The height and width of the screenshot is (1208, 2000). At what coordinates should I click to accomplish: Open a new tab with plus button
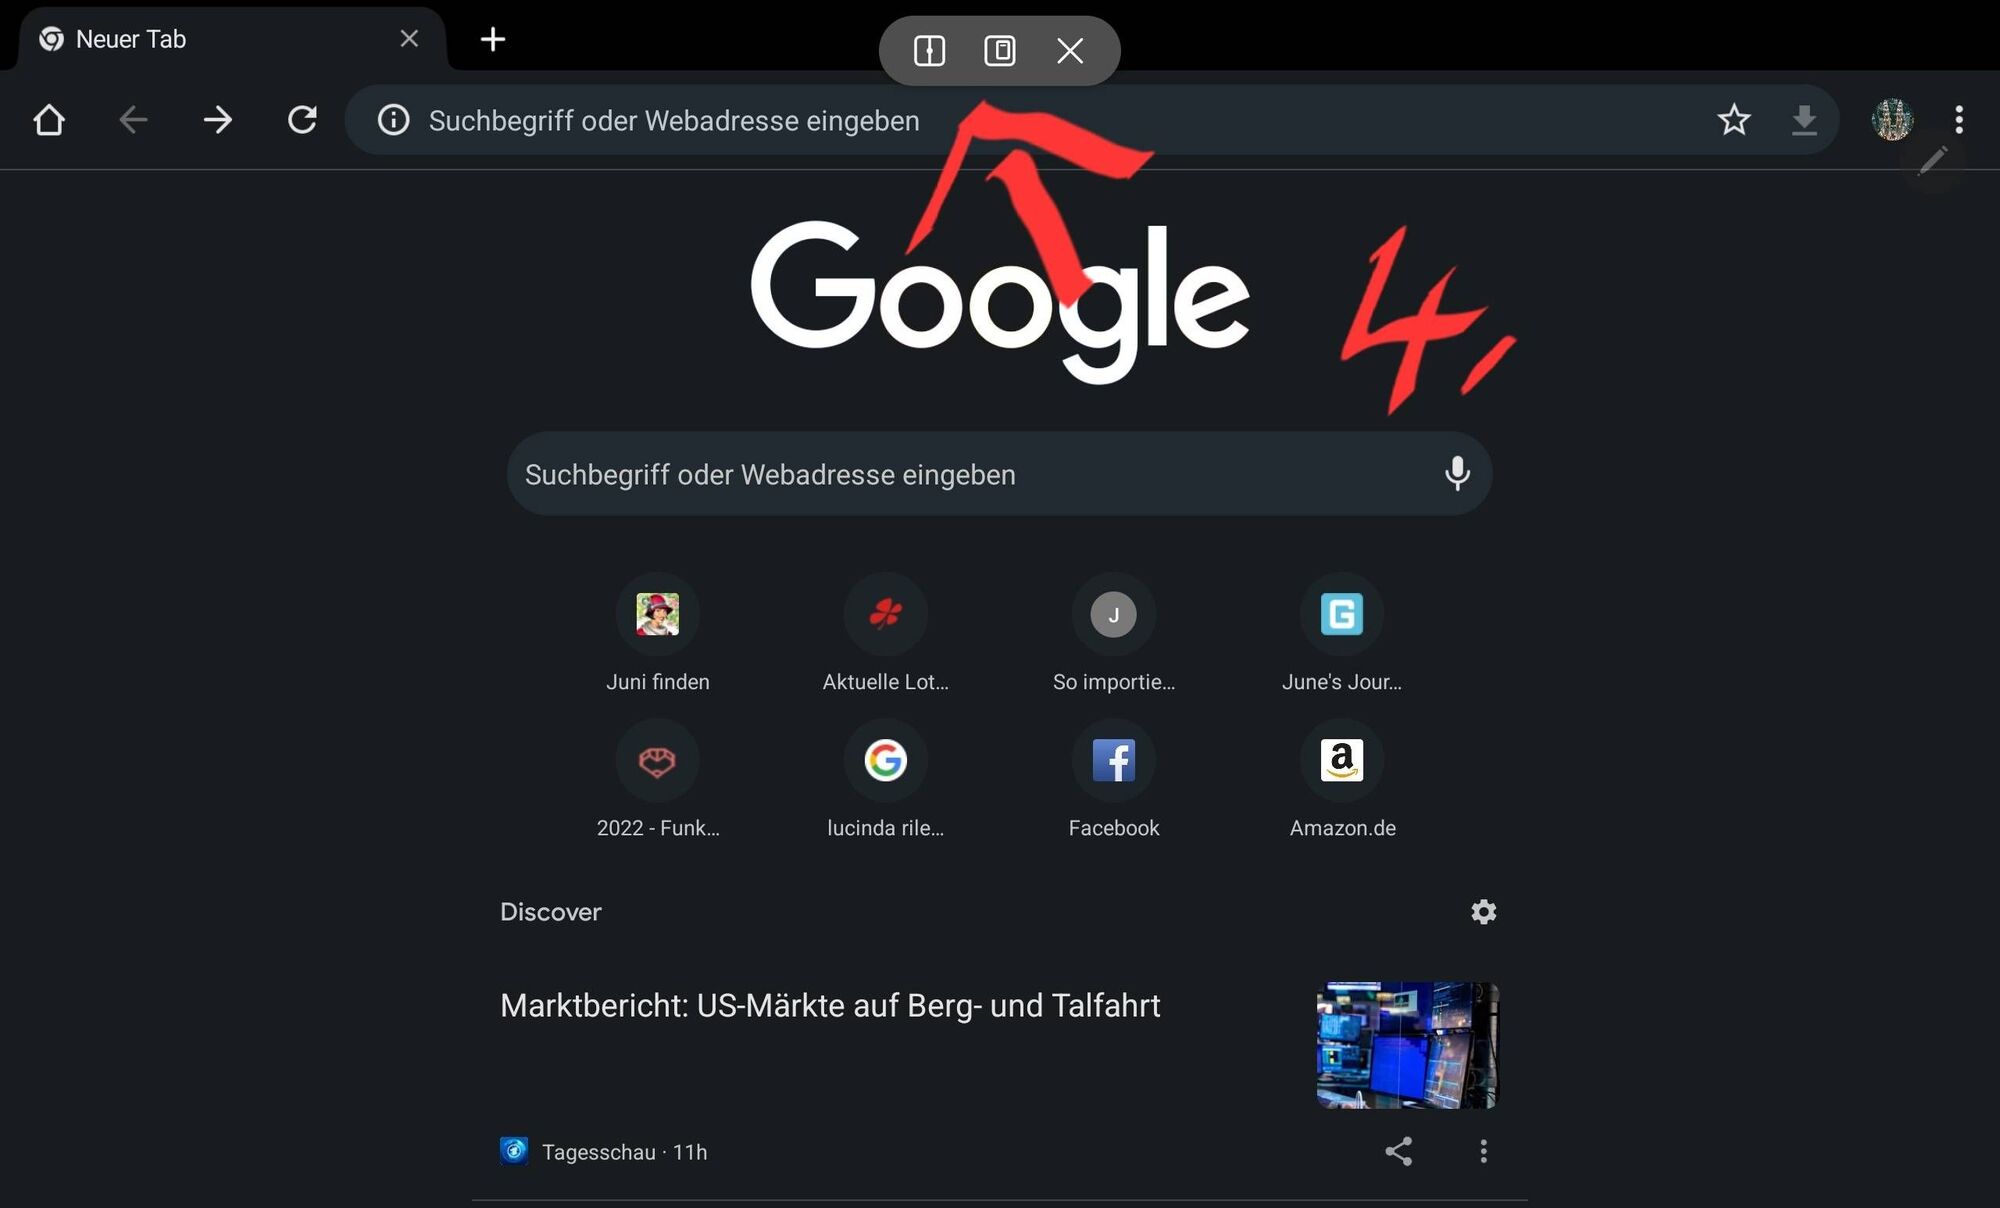(x=493, y=39)
